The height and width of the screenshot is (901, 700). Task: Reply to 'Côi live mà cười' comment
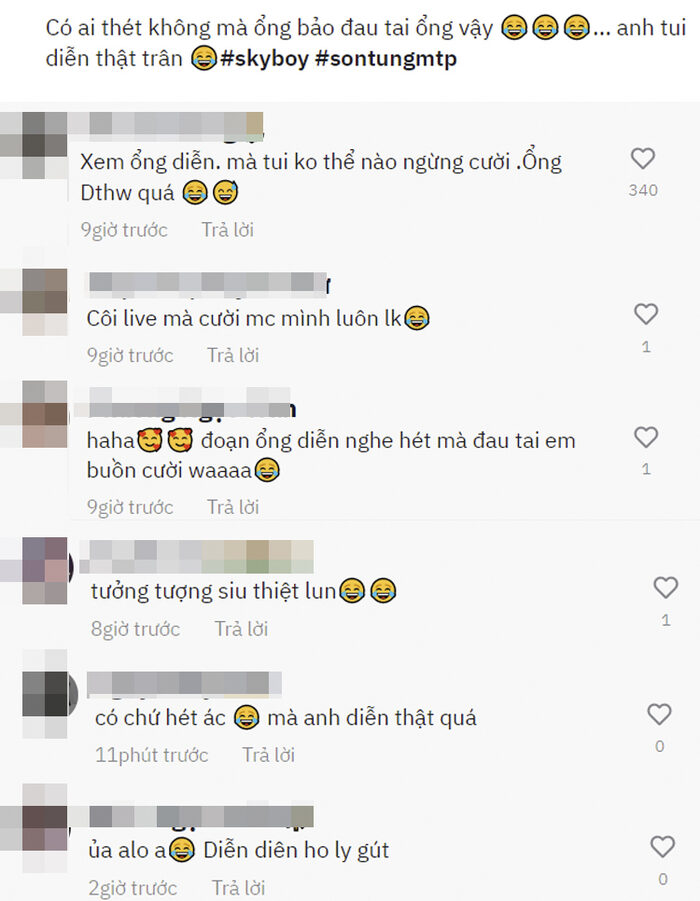[x=233, y=355]
